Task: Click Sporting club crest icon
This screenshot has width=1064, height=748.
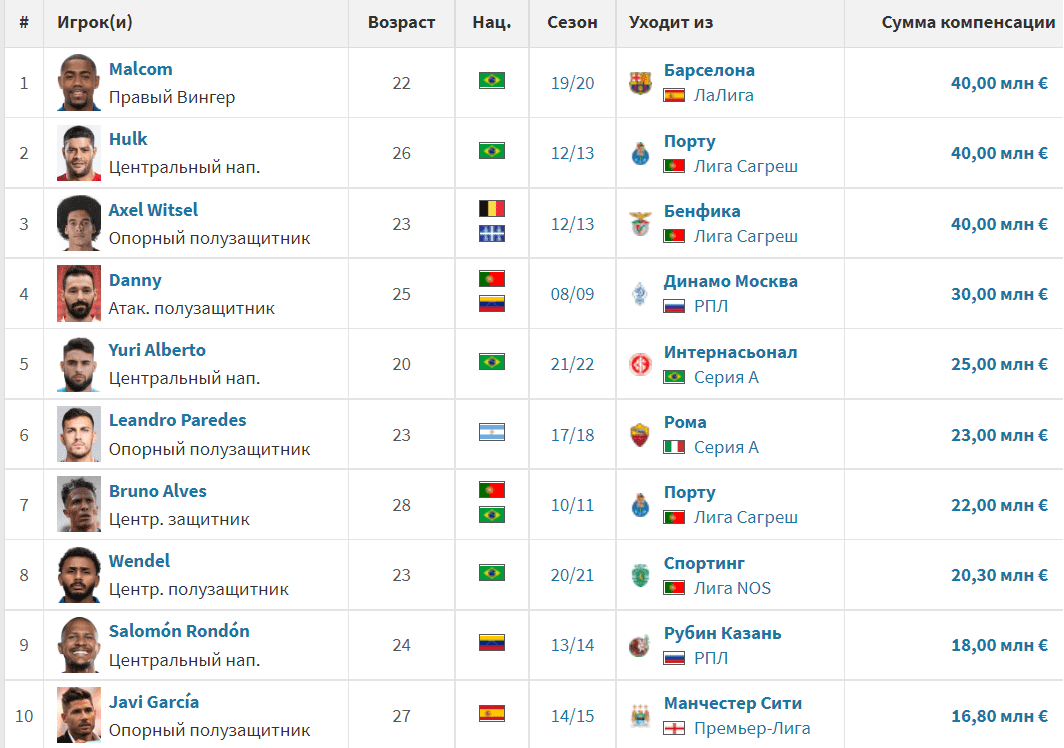Action: (x=640, y=576)
